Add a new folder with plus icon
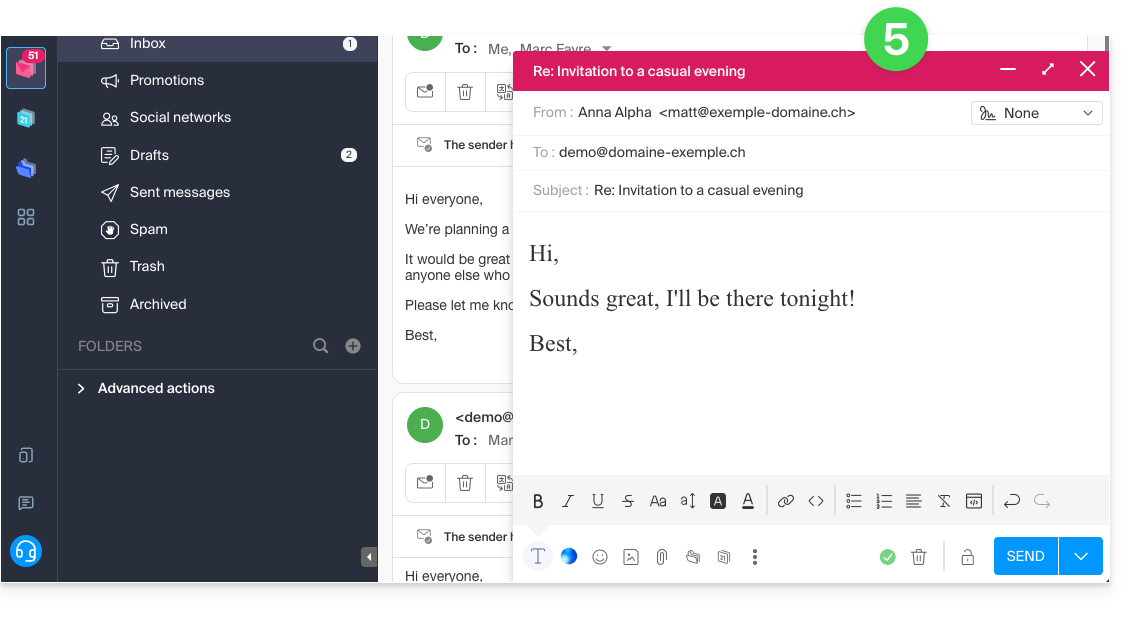The image size is (1145, 618). pos(353,346)
